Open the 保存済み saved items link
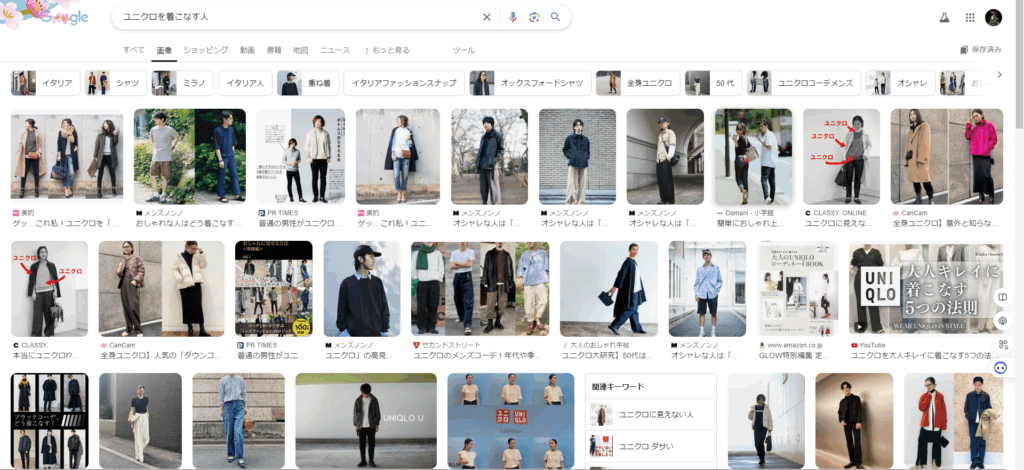The height and width of the screenshot is (470, 1024). pos(980,50)
